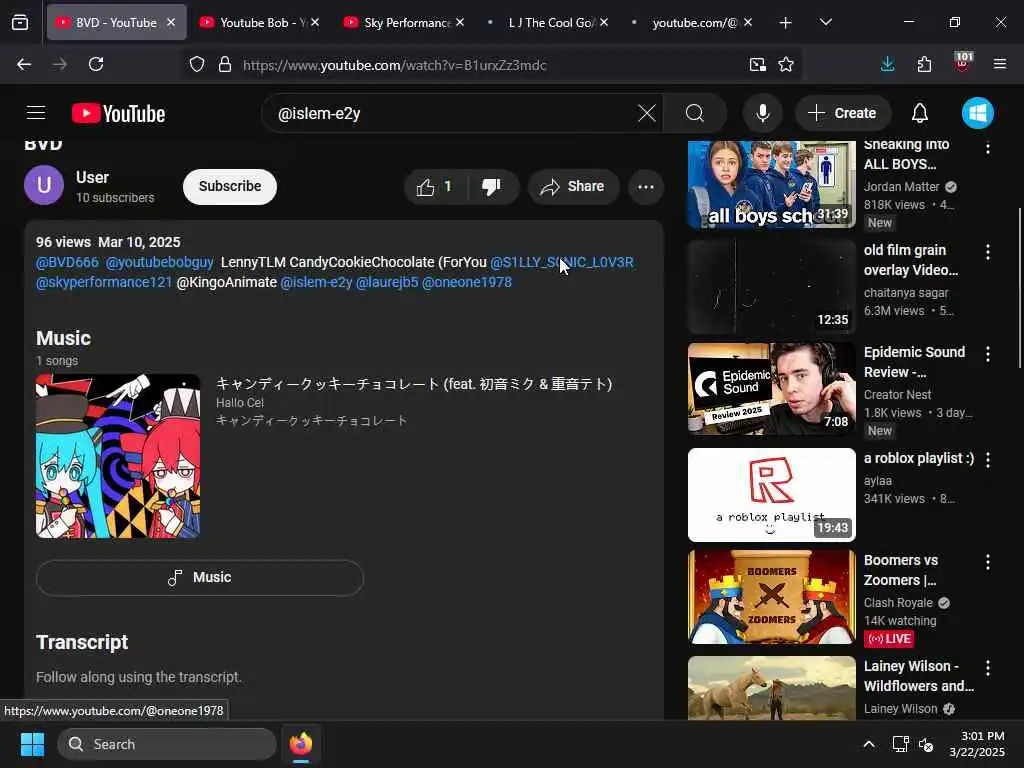Open the Epidemic Sound Review thumbnail
1024x768 pixels.
pos(771,388)
